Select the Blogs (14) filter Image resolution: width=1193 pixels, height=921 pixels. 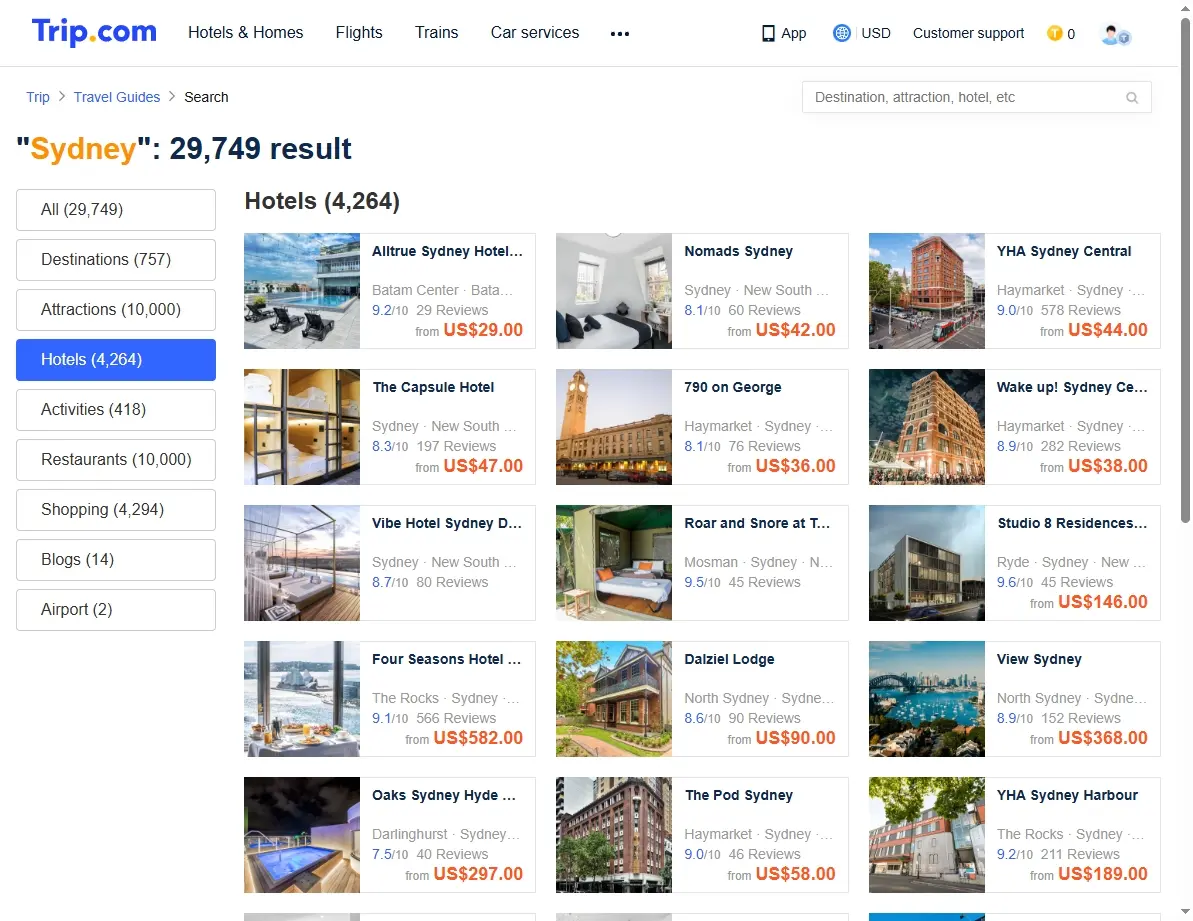coord(116,560)
